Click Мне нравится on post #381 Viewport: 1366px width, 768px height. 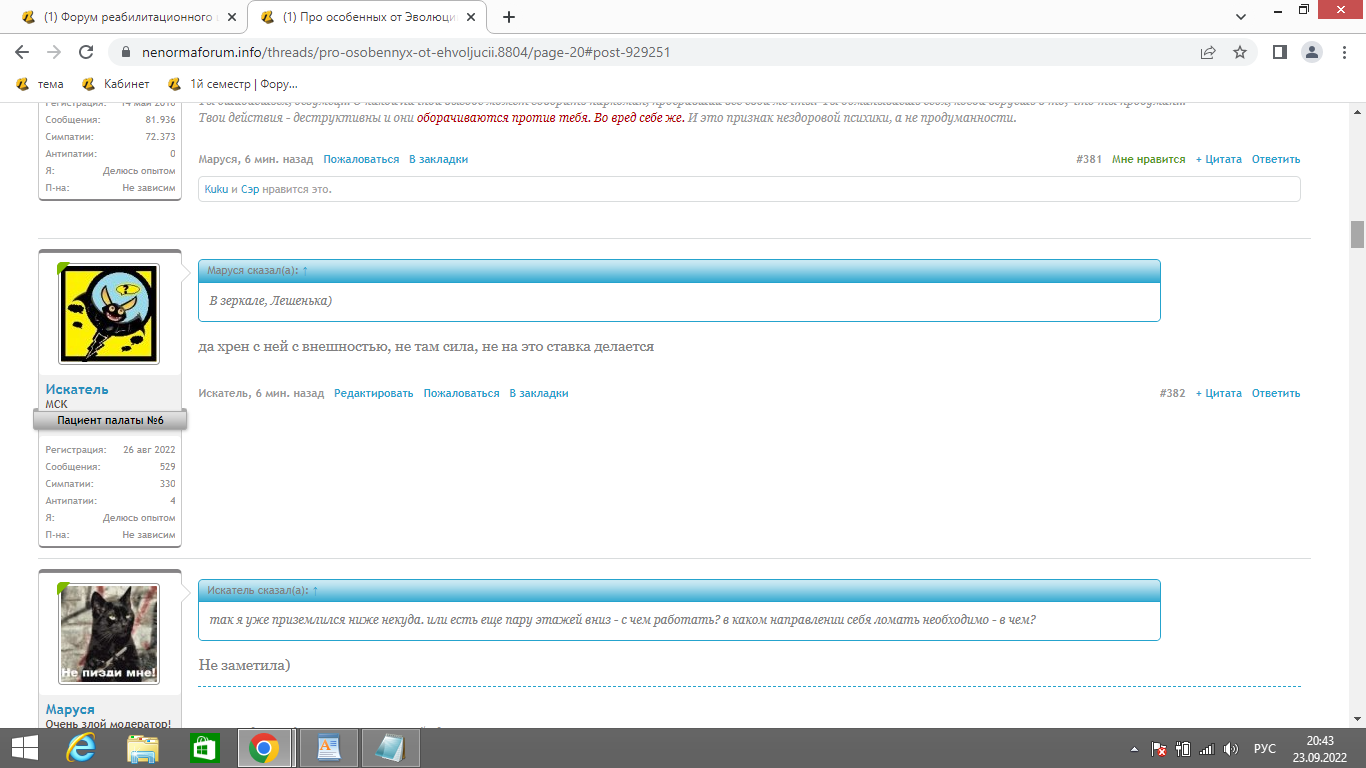(1148, 159)
